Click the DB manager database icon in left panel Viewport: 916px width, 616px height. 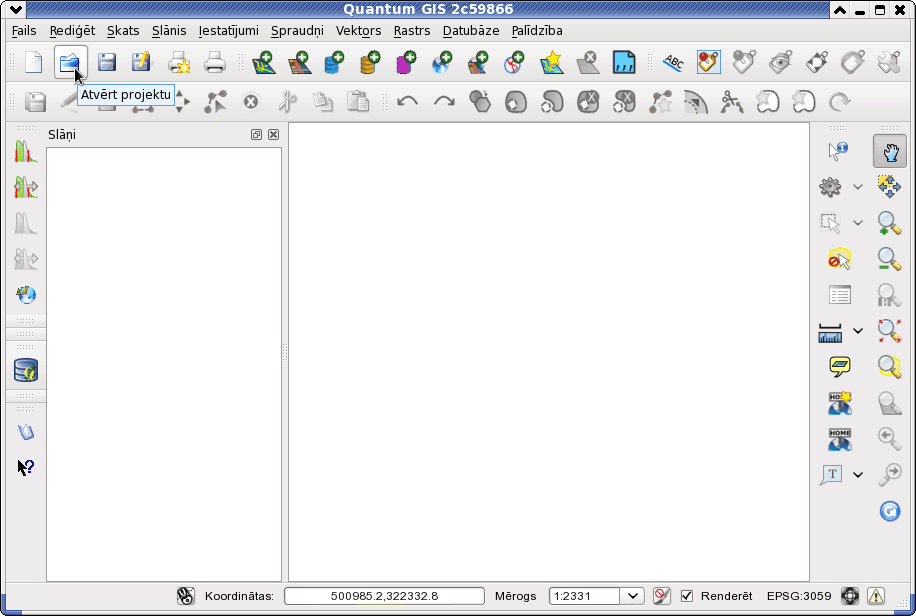pyautogui.click(x=26, y=371)
